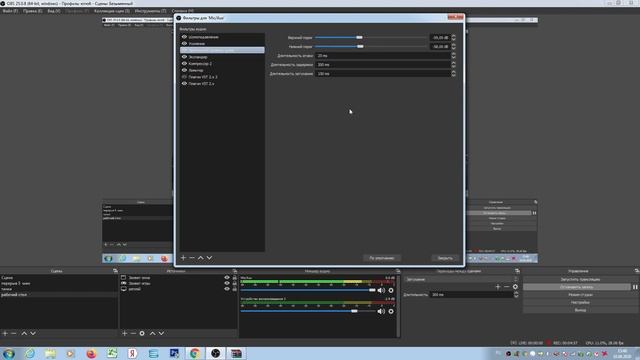Move the source down in Sources panel

(161, 333)
